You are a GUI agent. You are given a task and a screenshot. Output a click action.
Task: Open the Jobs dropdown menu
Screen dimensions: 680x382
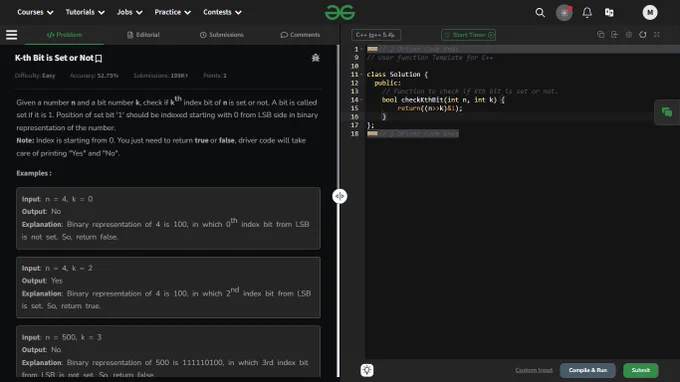click(x=129, y=13)
